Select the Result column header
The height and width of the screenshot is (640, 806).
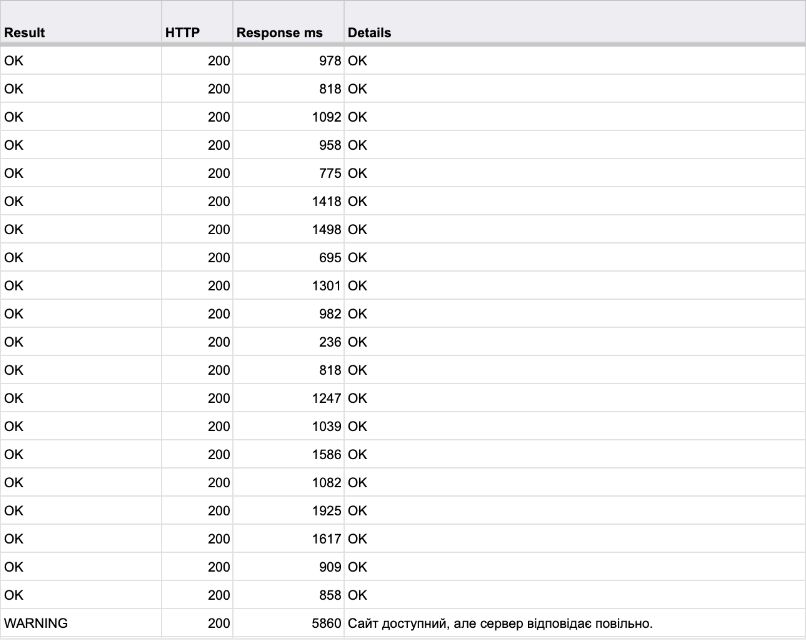point(81,23)
